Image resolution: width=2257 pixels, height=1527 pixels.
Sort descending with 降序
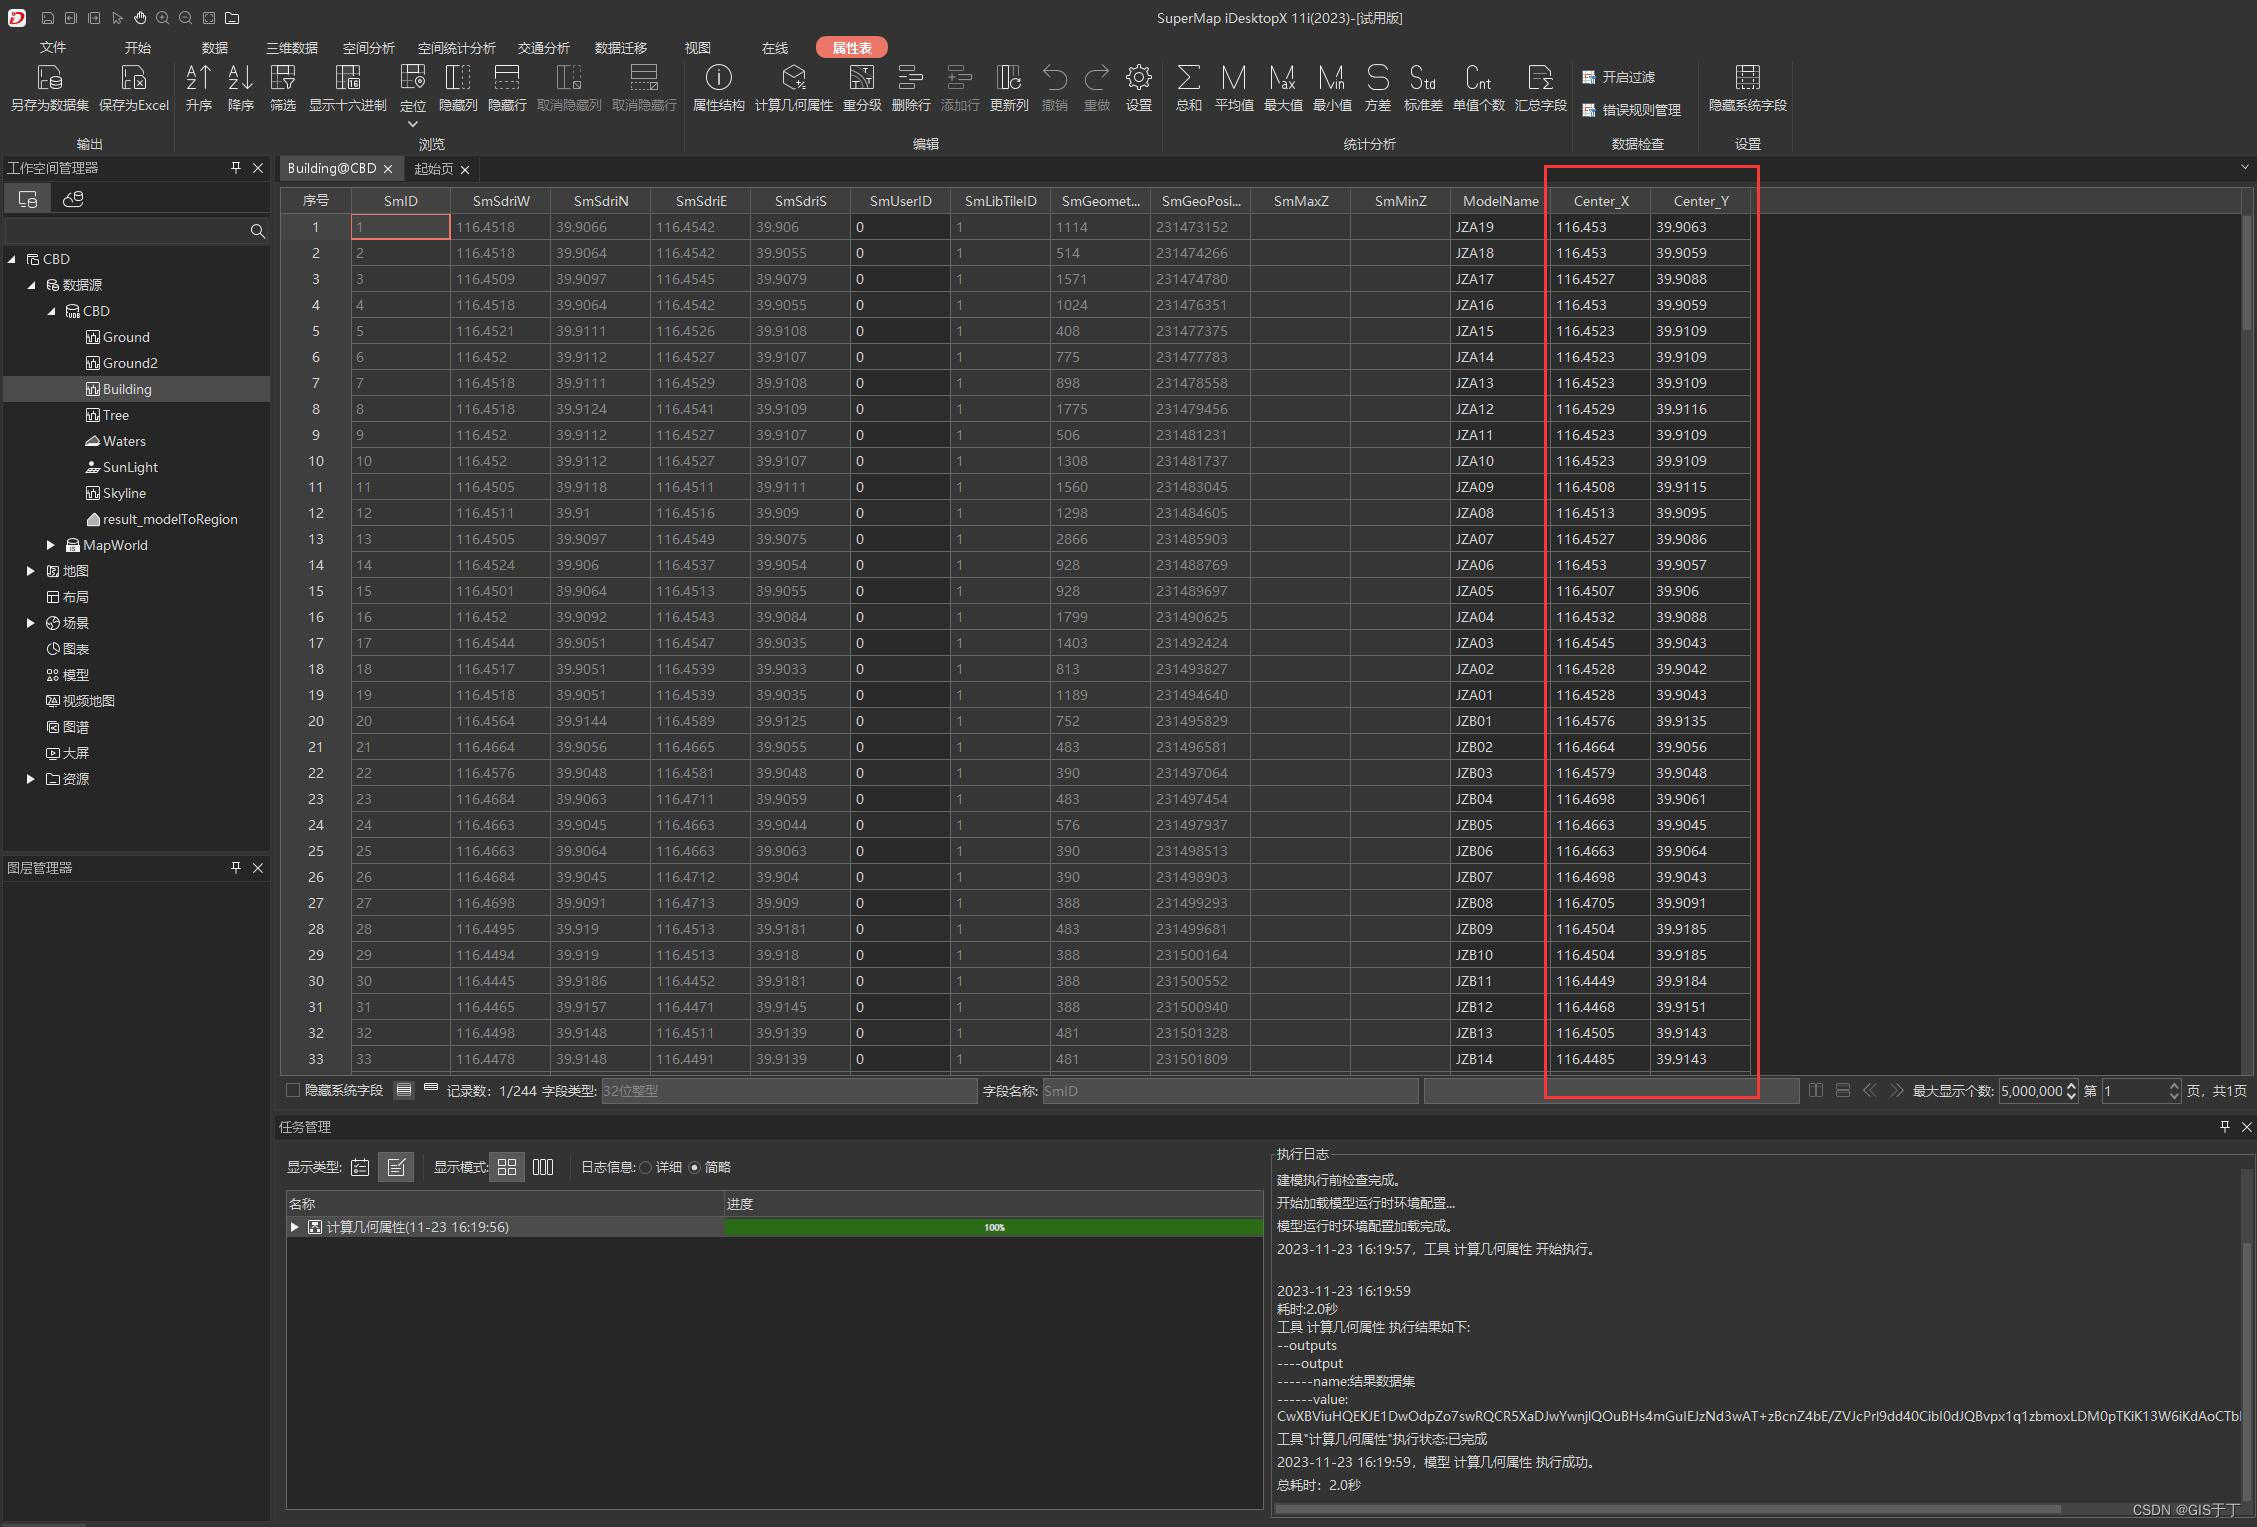(240, 88)
